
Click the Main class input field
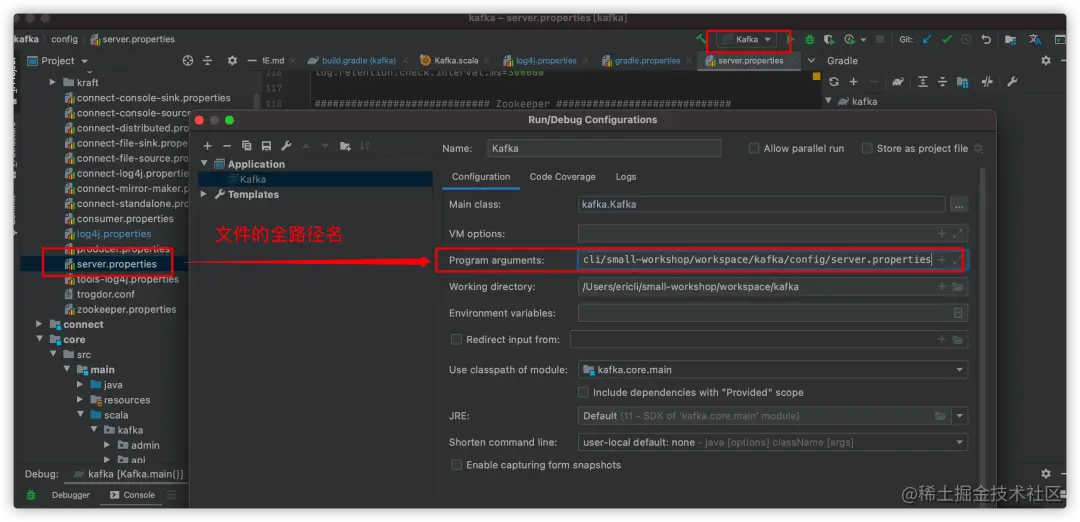tap(762, 205)
